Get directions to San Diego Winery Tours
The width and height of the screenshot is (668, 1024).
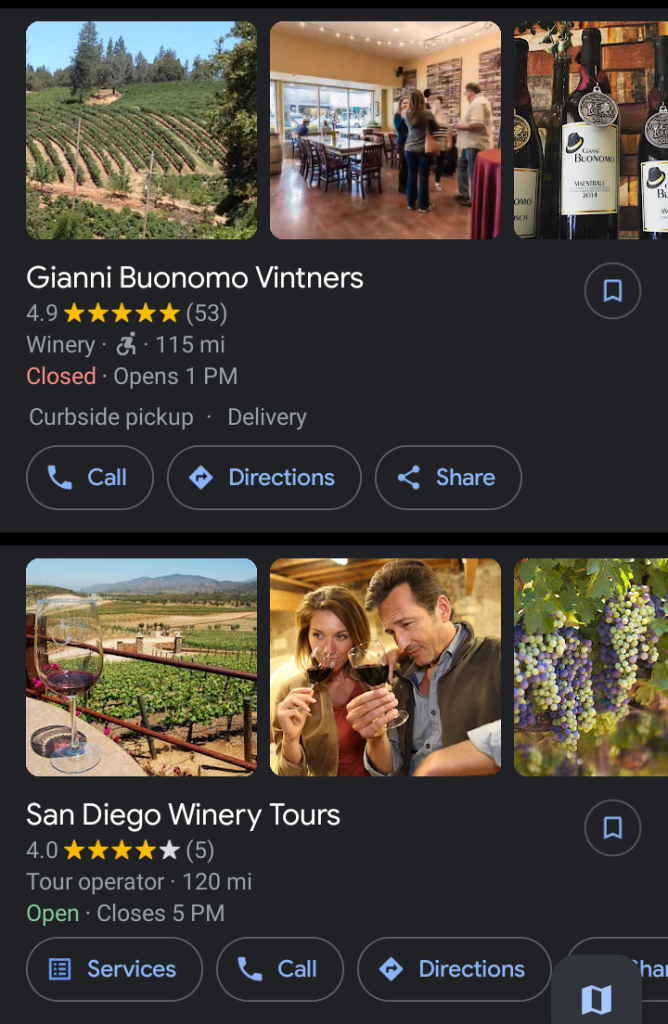[454, 969]
